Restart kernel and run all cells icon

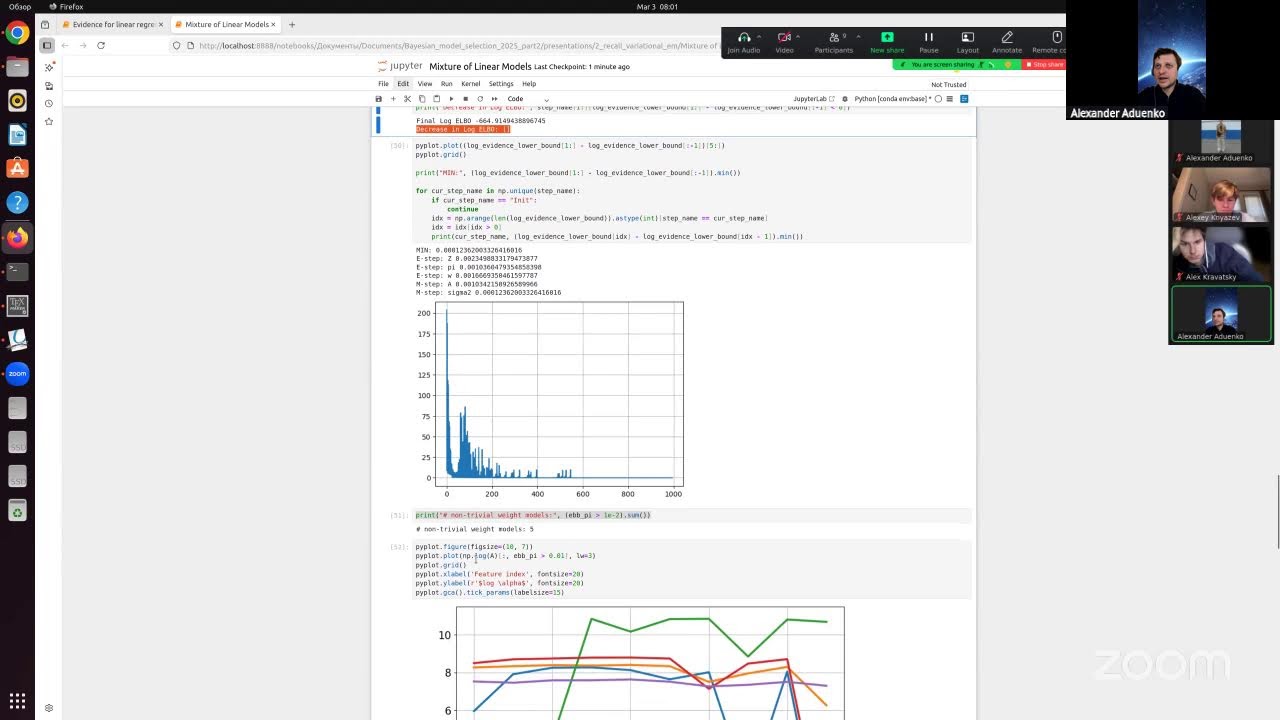pyautogui.click(x=494, y=99)
